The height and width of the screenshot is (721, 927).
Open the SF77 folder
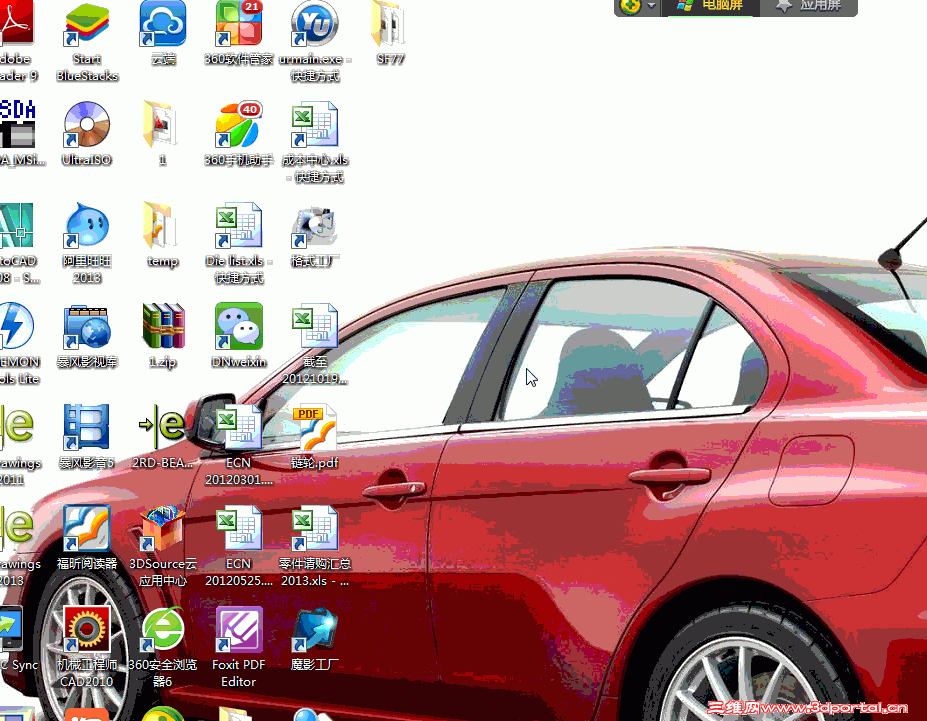pos(389,24)
